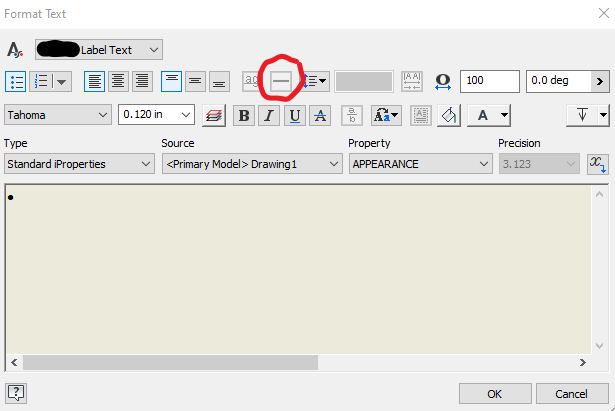Open the text case dropdown
Screen dimensions: 615x411
tap(386, 115)
